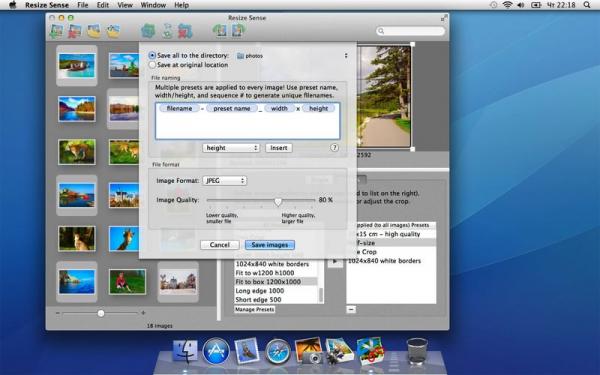Open the View menu
Screen dimensions: 600x375
[x=125, y=5]
